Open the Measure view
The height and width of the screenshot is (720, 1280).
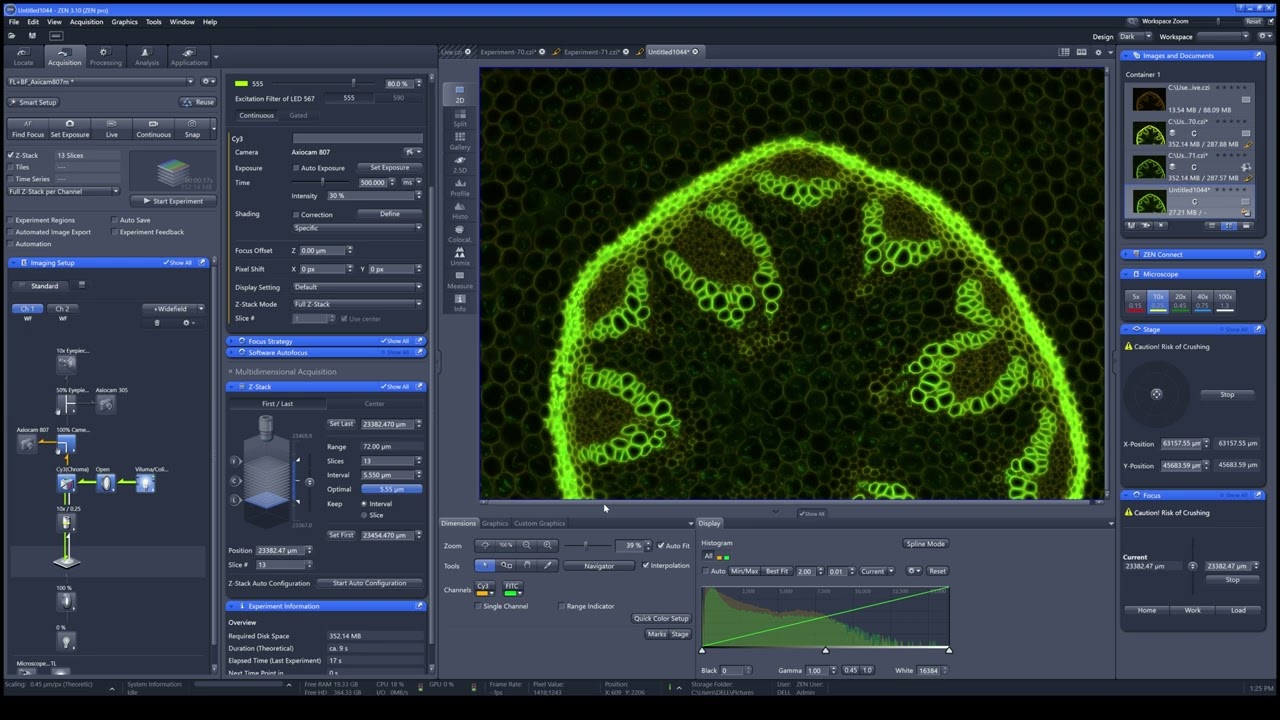point(460,279)
